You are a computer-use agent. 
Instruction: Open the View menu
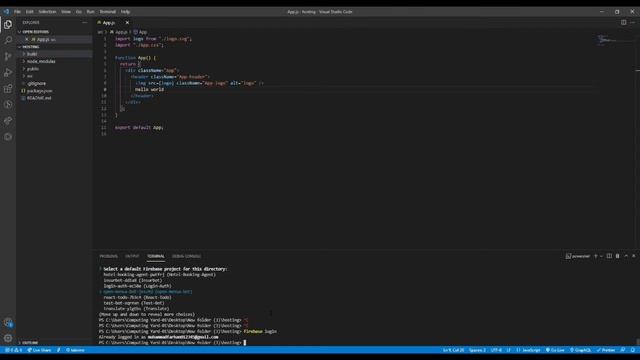click(66, 12)
